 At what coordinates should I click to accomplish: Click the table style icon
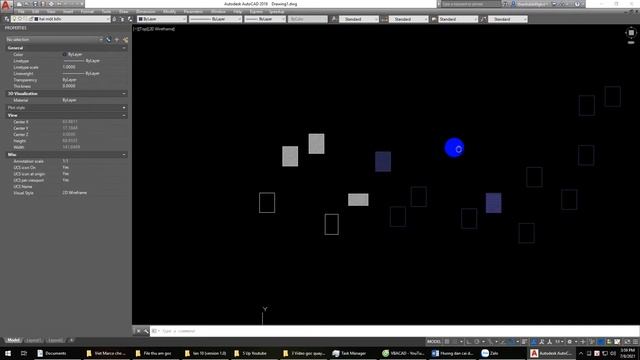coord(434,19)
